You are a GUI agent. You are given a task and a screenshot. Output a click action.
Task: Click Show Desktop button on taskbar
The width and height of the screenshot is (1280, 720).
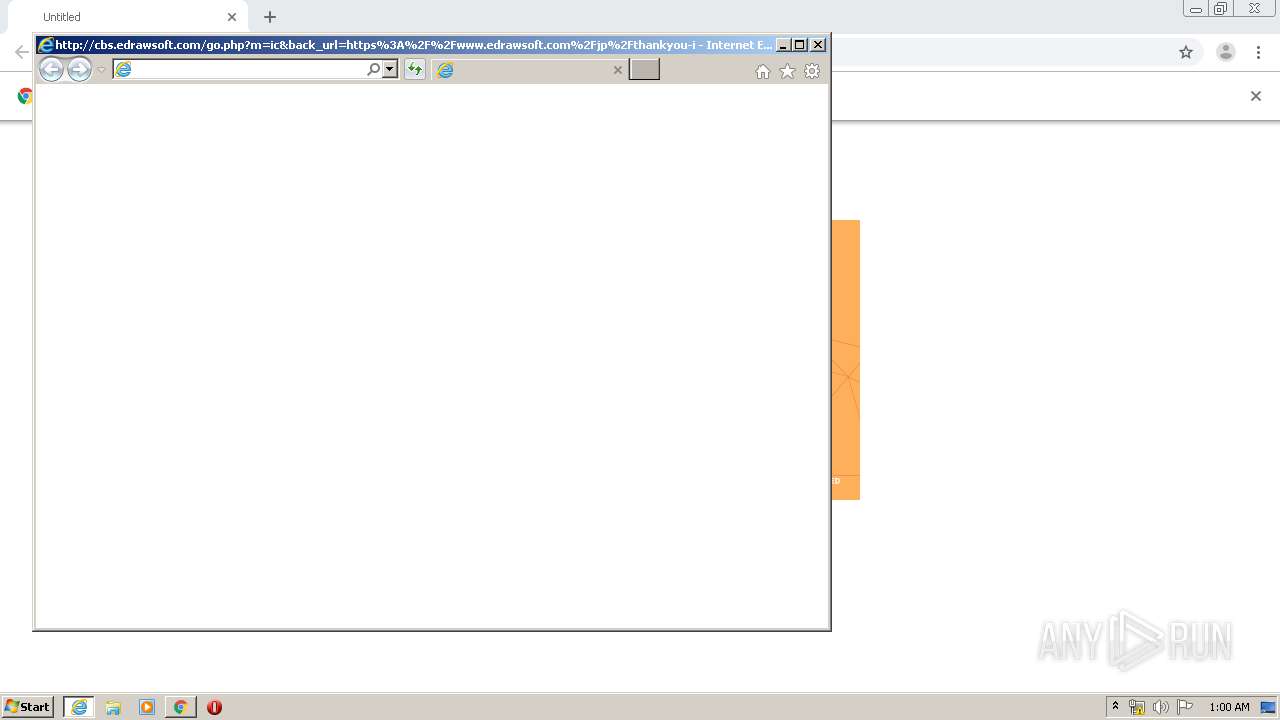point(1268,707)
